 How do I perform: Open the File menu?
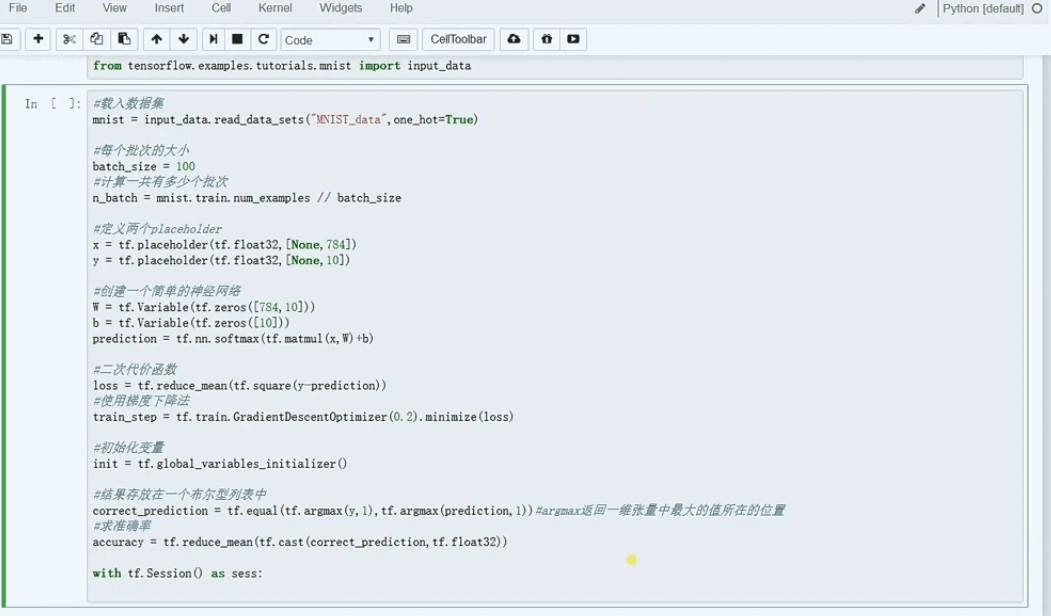18,8
